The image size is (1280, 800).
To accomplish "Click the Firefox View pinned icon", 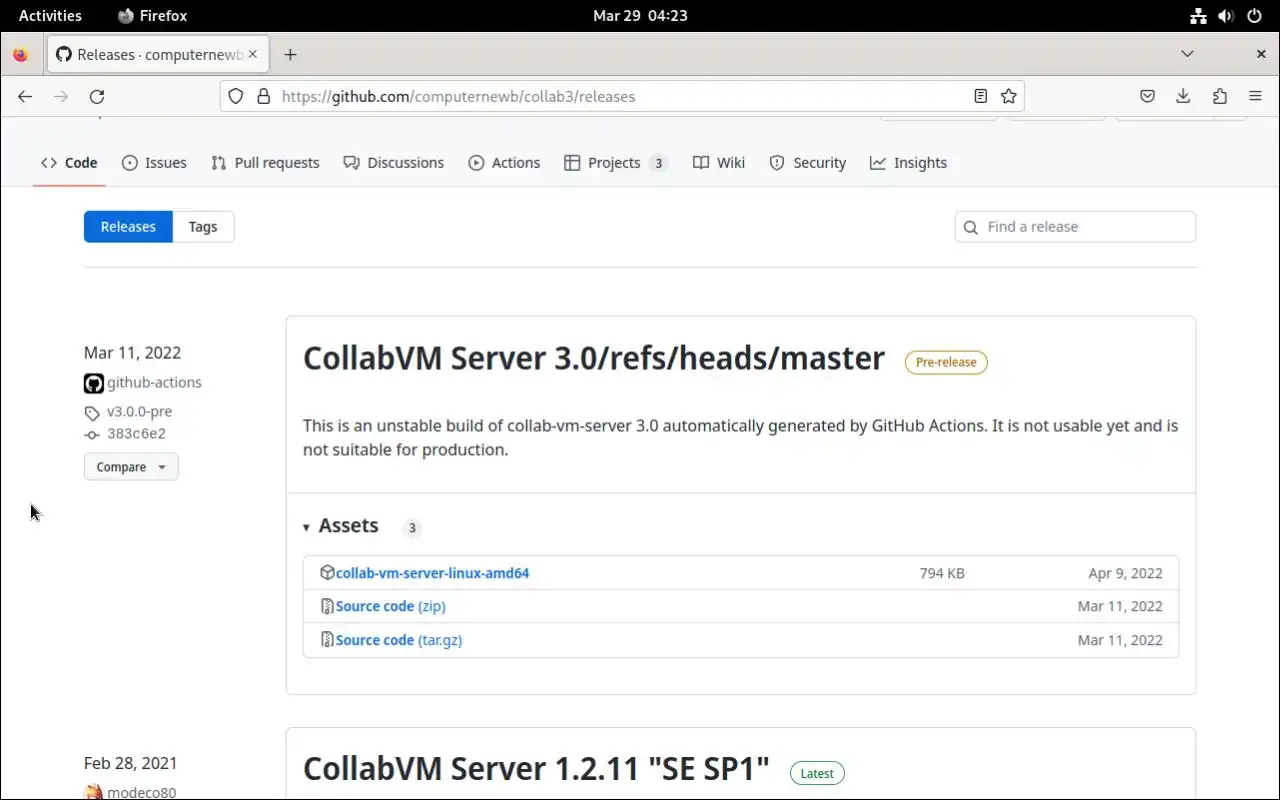I will pos(21,54).
